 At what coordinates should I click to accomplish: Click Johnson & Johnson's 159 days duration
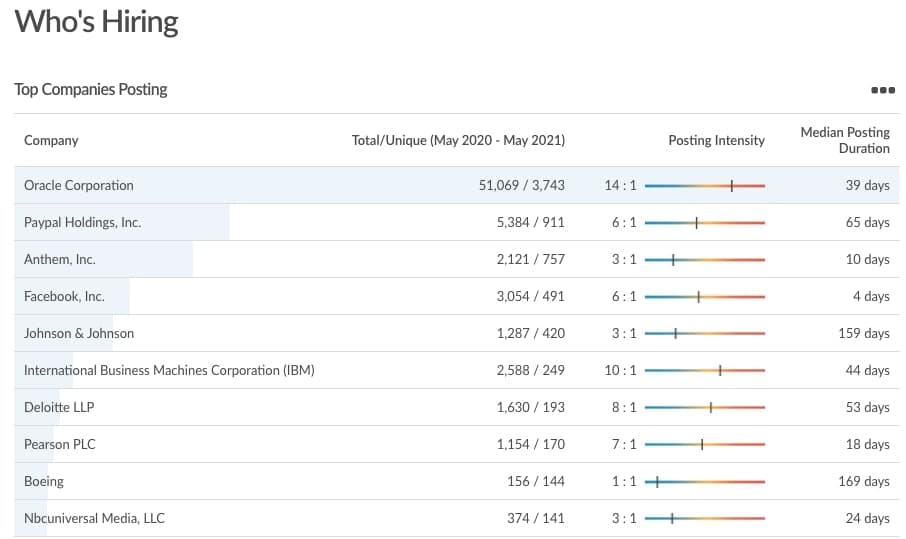click(864, 333)
